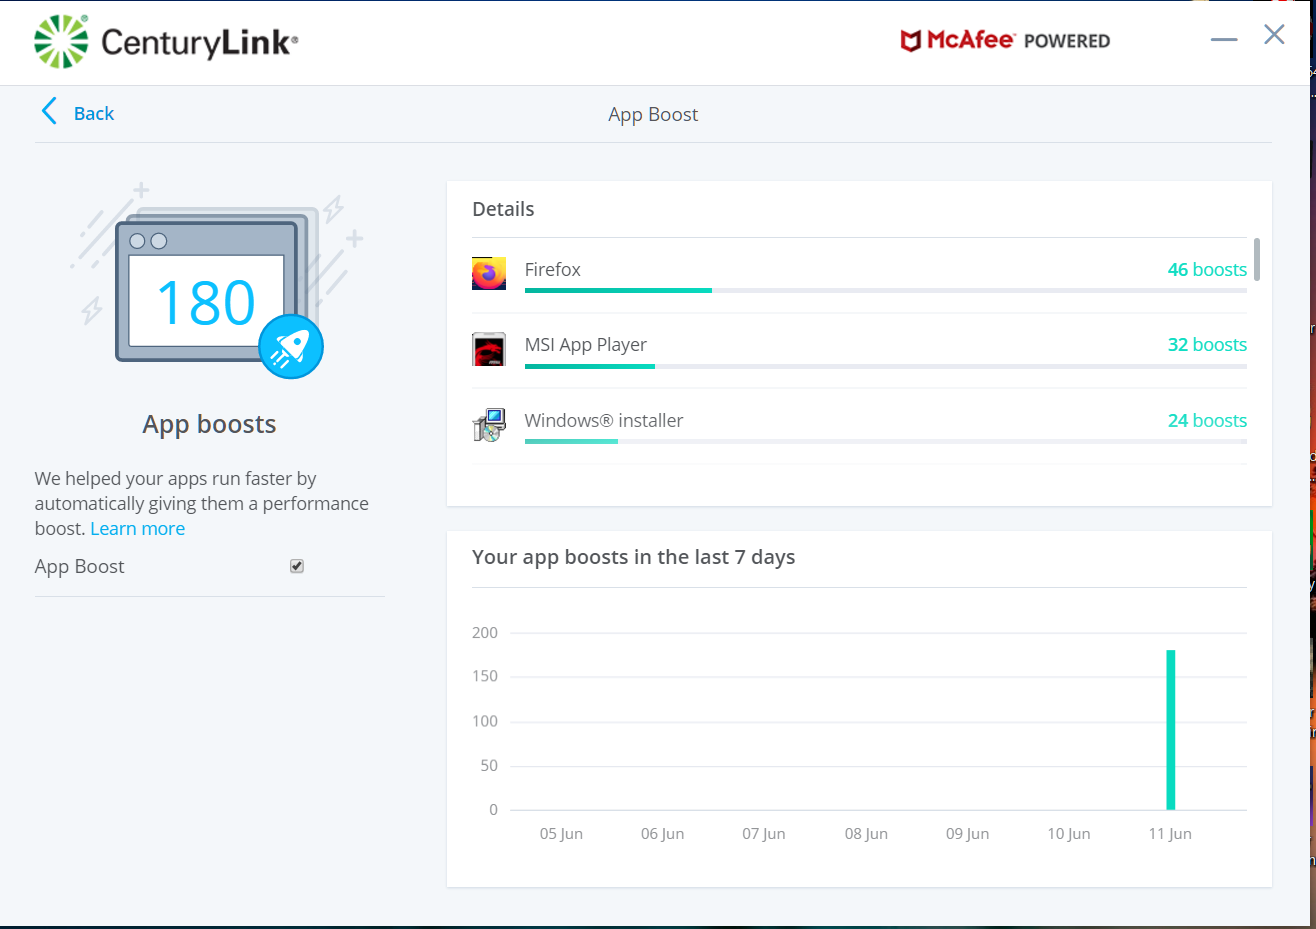Click the Details list scrollbar thumb
The height and width of the screenshot is (929, 1316).
click(1256, 259)
